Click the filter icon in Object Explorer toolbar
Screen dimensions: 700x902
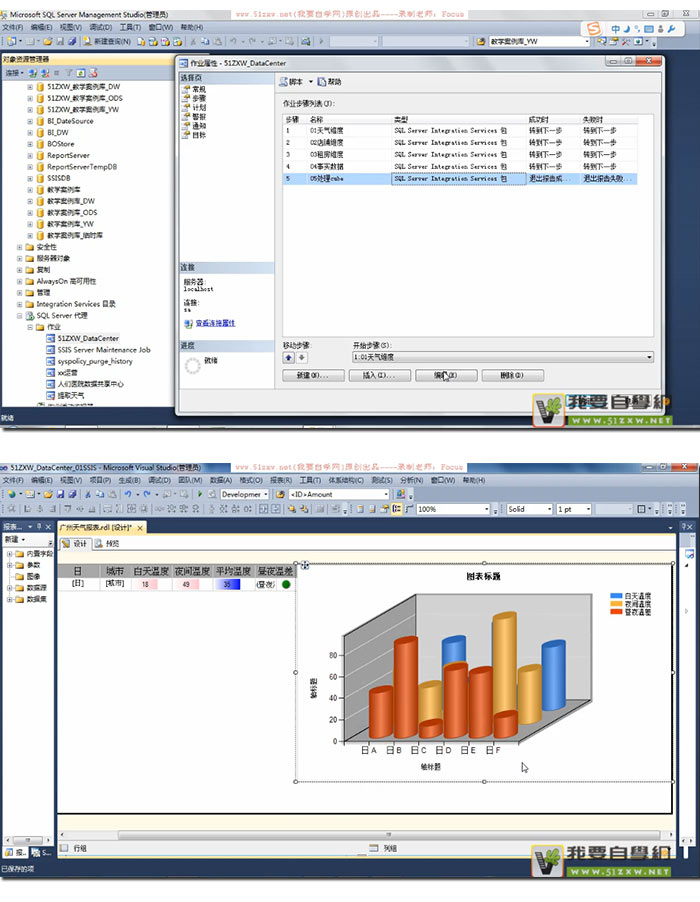(68, 73)
